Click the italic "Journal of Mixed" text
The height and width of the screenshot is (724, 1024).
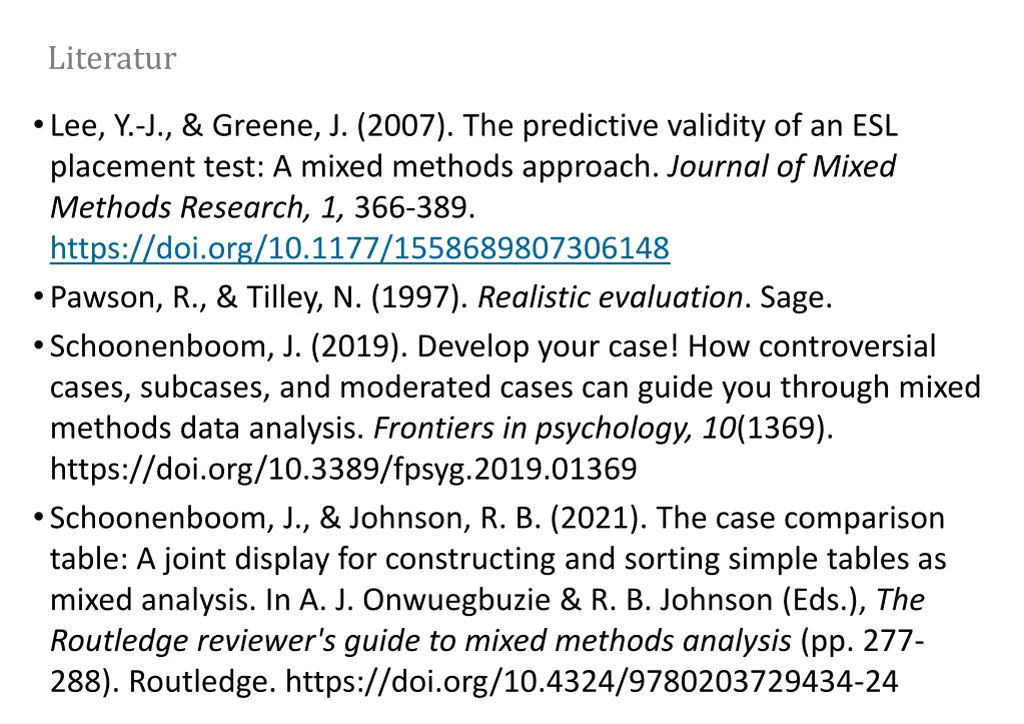[781, 166]
